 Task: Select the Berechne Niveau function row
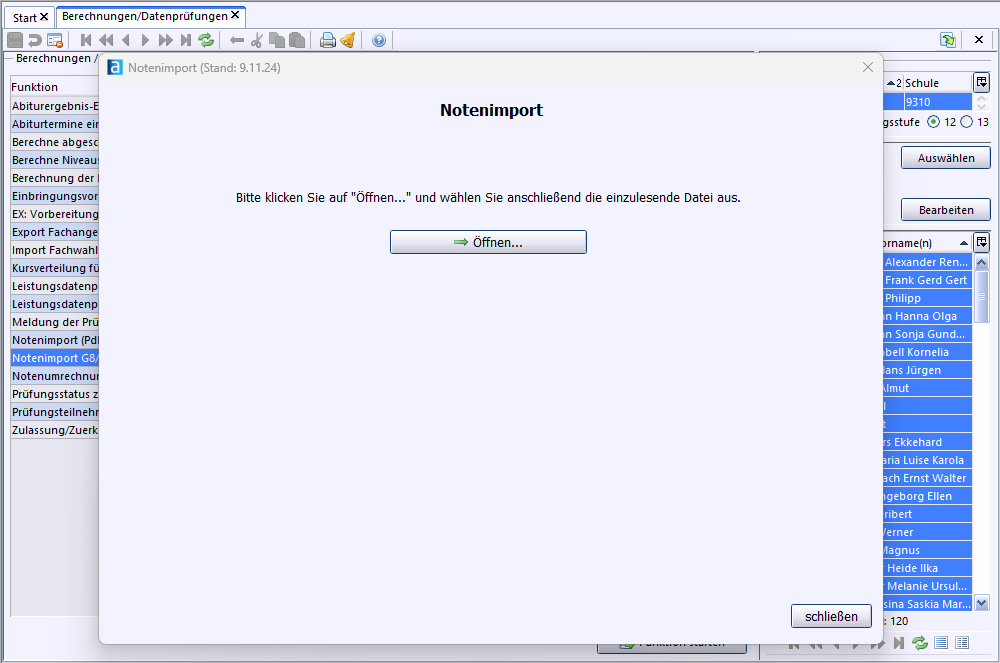pos(55,160)
